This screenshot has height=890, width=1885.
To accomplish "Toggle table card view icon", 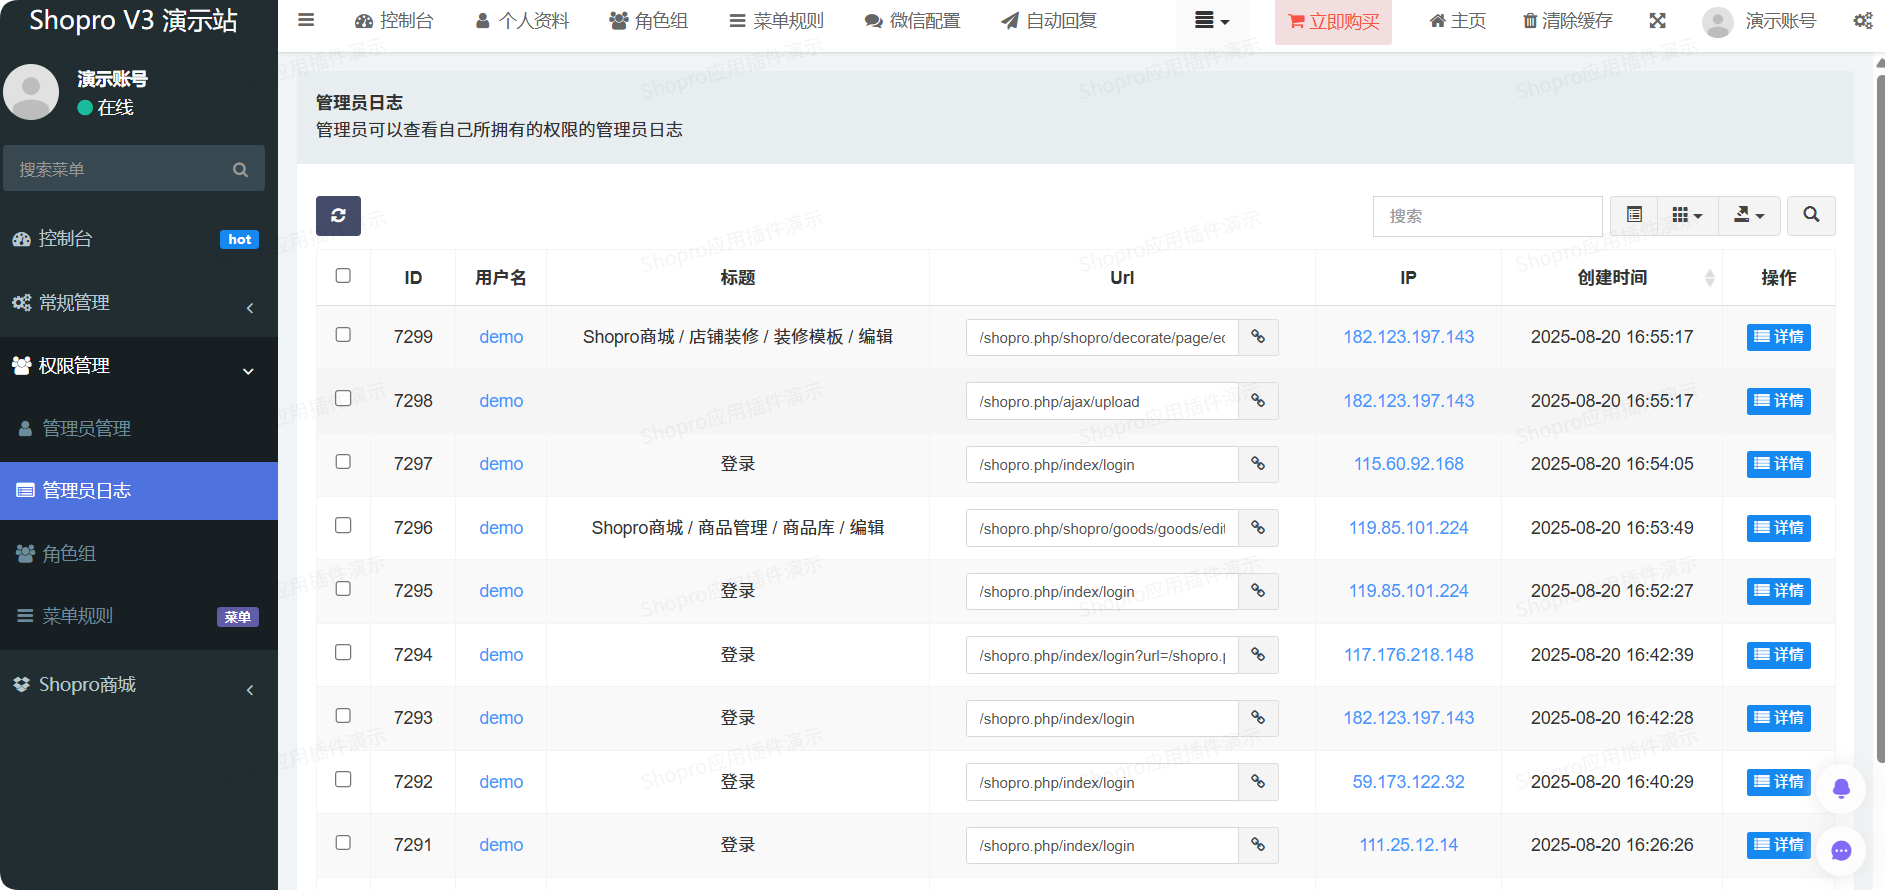I will (1634, 215).
